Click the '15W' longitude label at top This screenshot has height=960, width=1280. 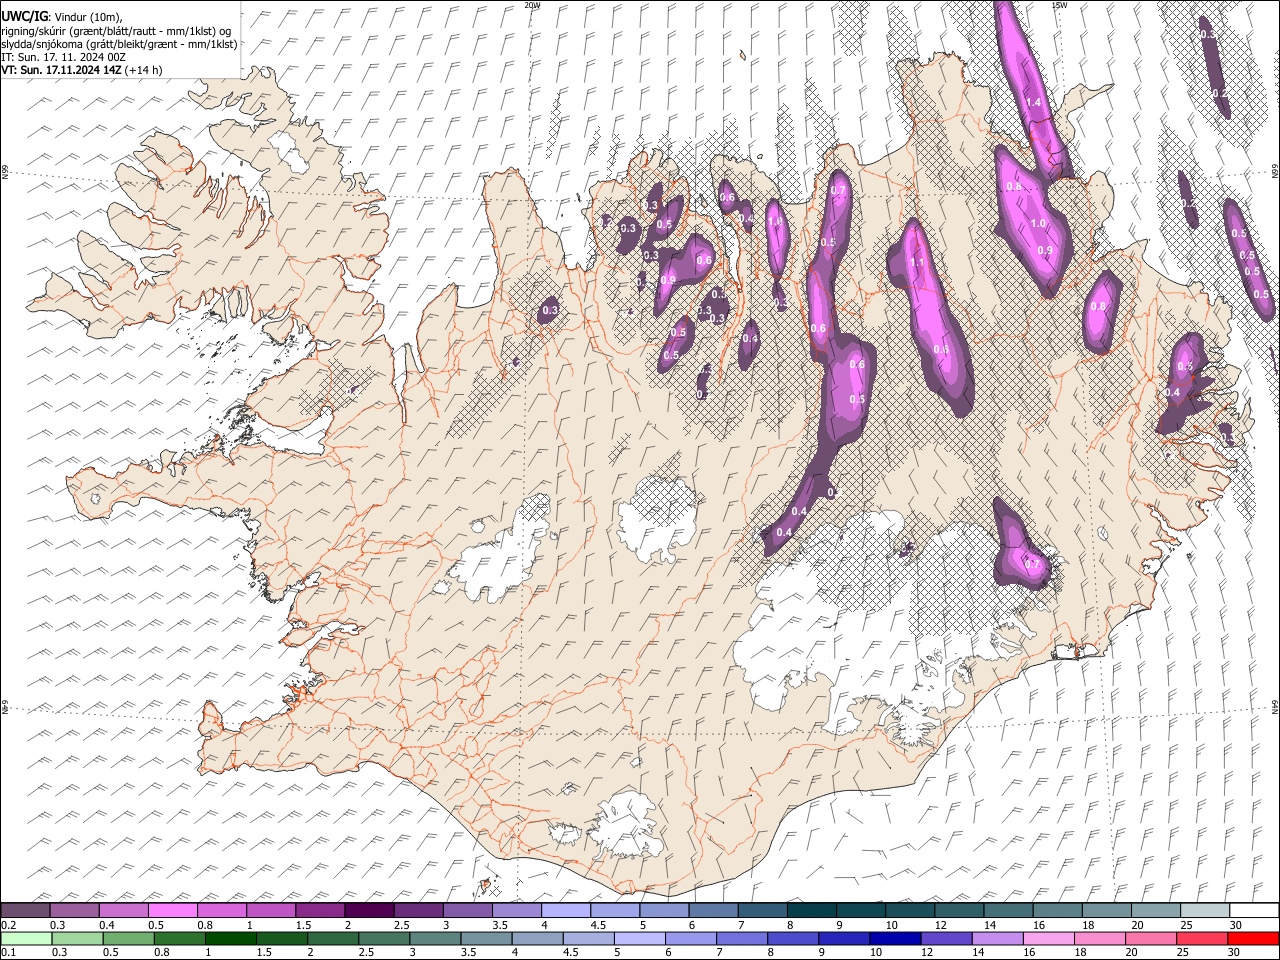(x=1059, y=5)
